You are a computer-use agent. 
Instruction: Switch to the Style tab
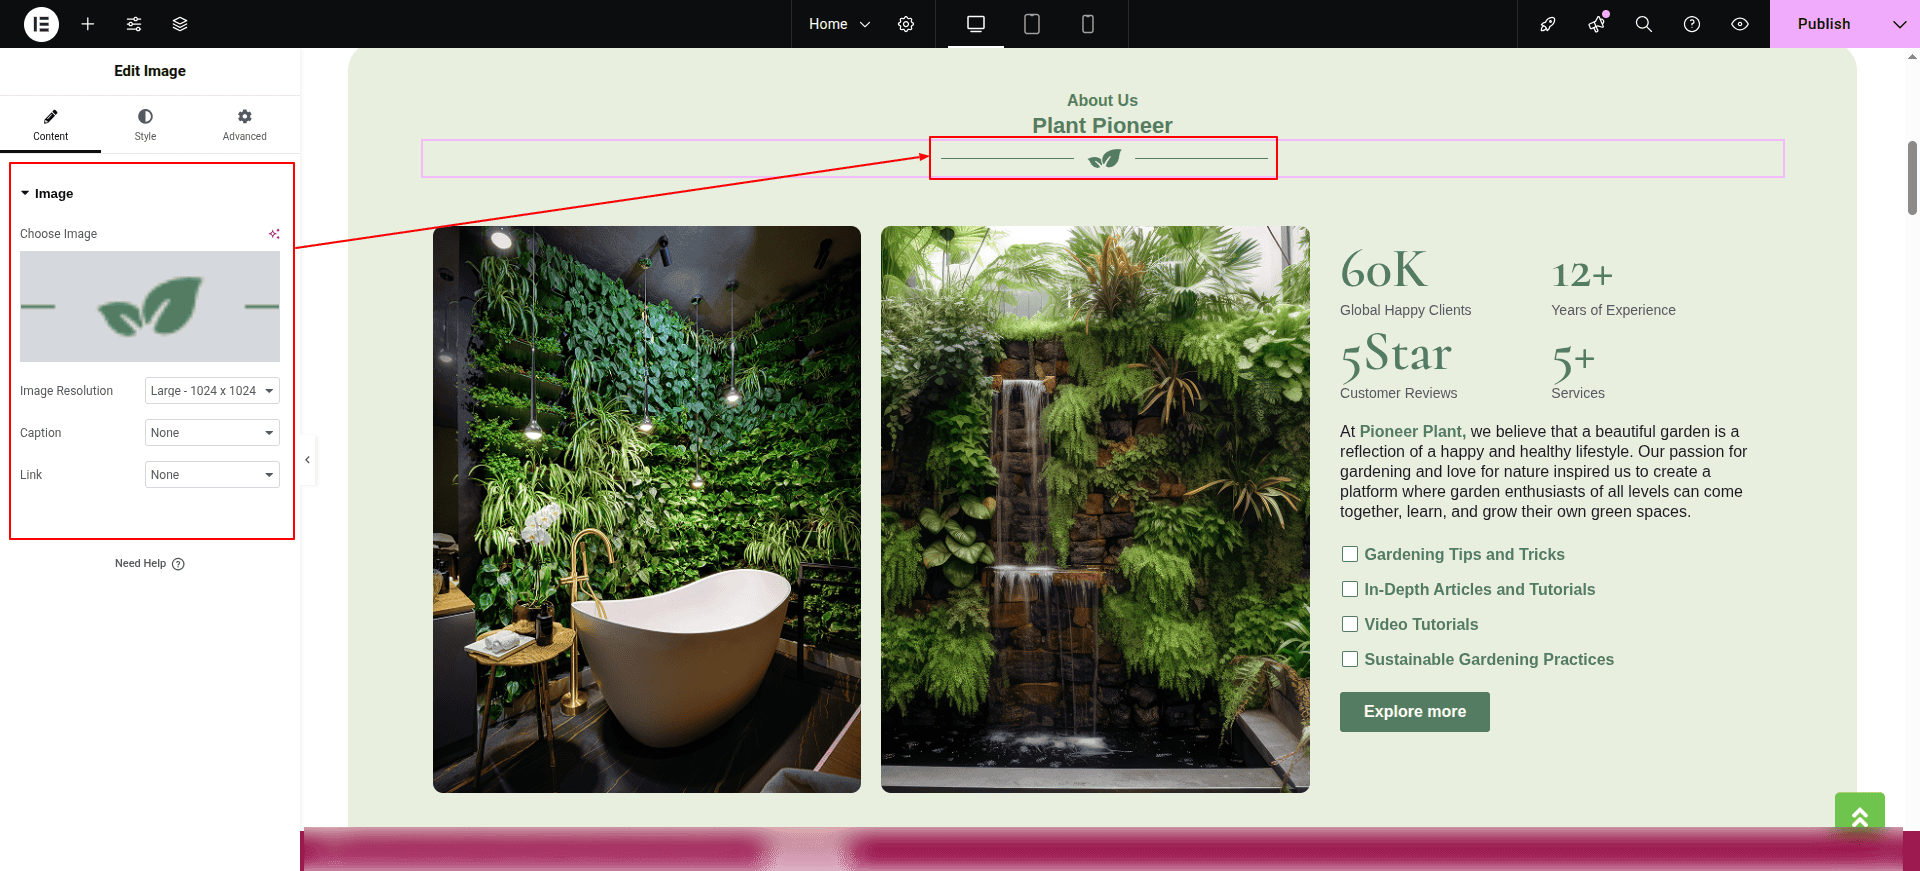[x=145, y=125]
